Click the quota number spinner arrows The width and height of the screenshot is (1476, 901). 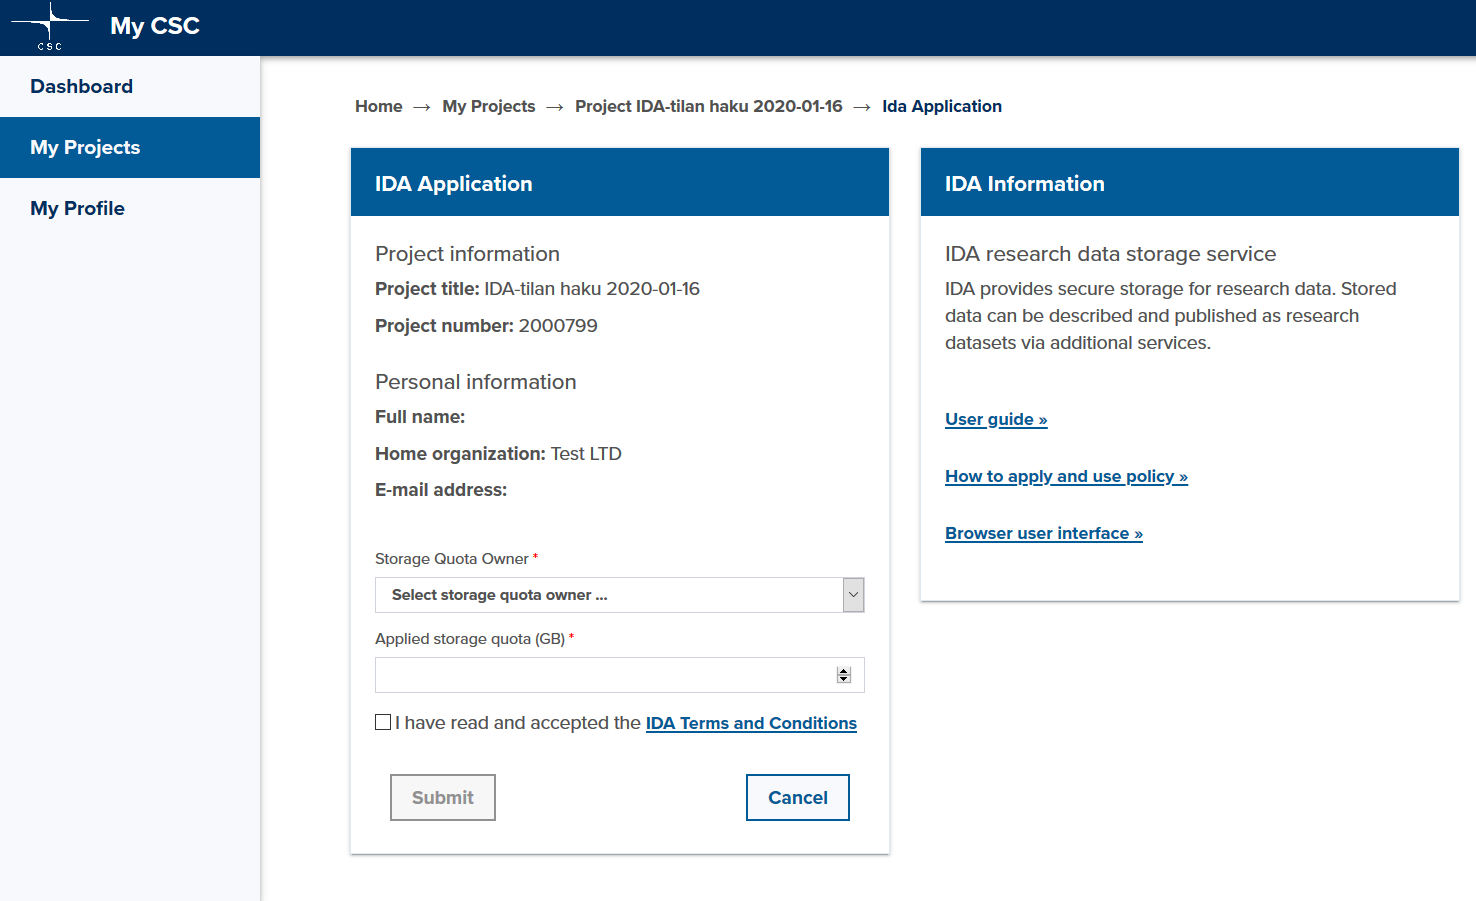(x=844, y=675)
